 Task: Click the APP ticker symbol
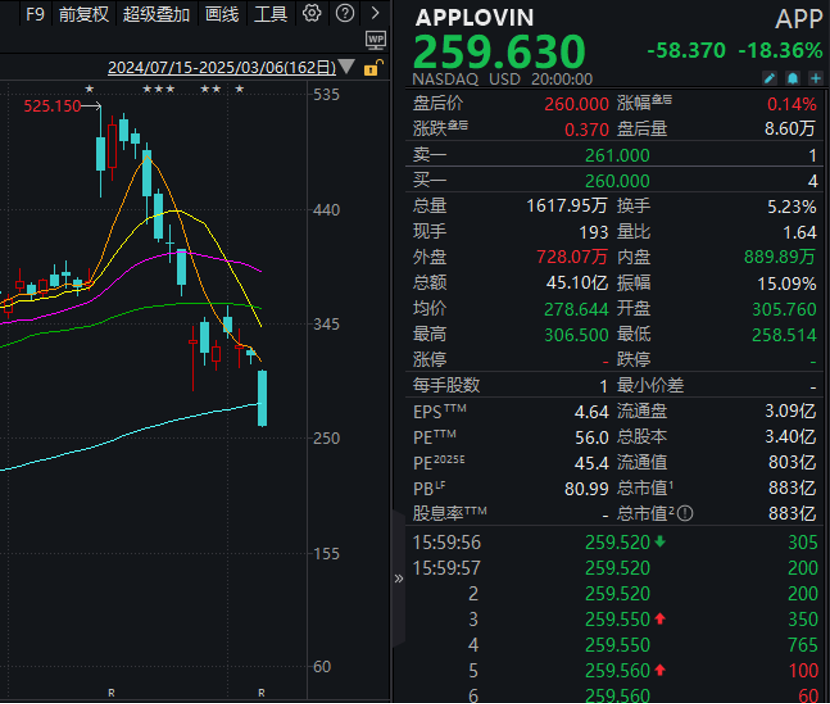point(799,19)
